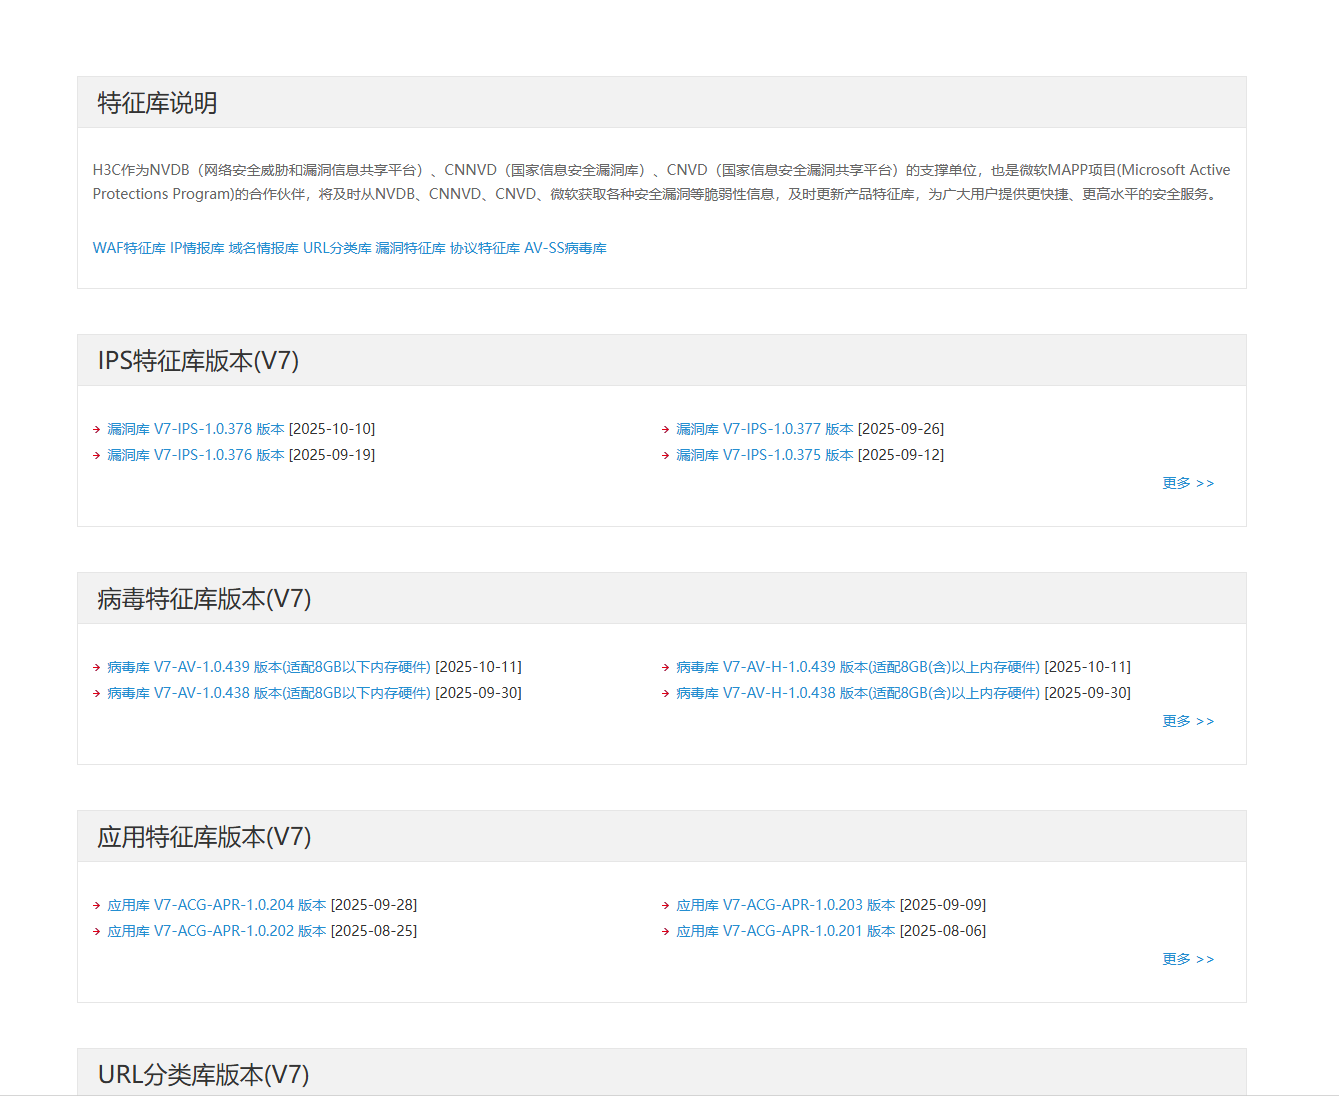Click the date [2025-09-09] text
Image resolution: width=1339 pixels, height=1096 pixels.
943,905
